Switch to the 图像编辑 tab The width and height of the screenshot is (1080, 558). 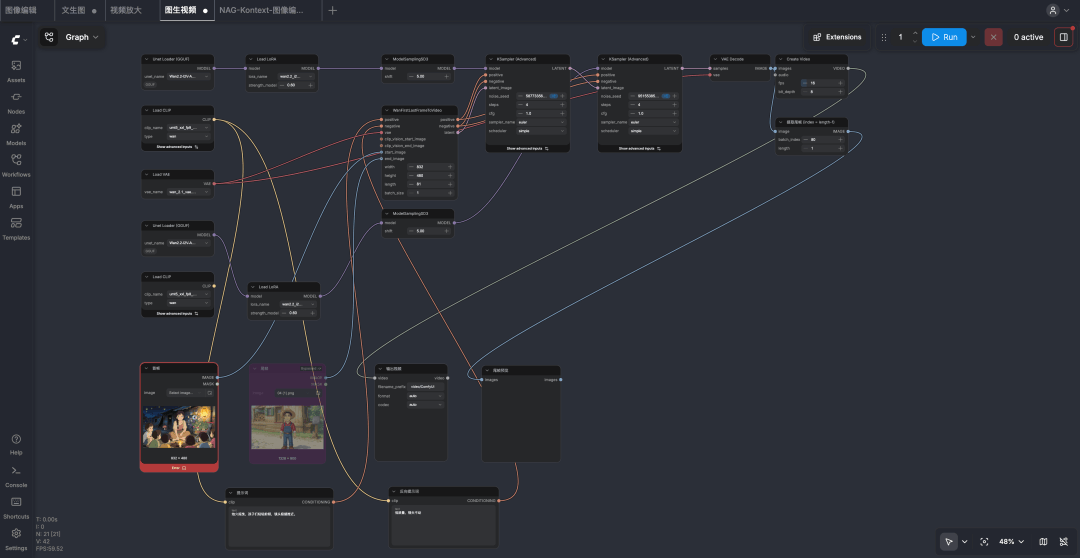click(x=21, y=10)
